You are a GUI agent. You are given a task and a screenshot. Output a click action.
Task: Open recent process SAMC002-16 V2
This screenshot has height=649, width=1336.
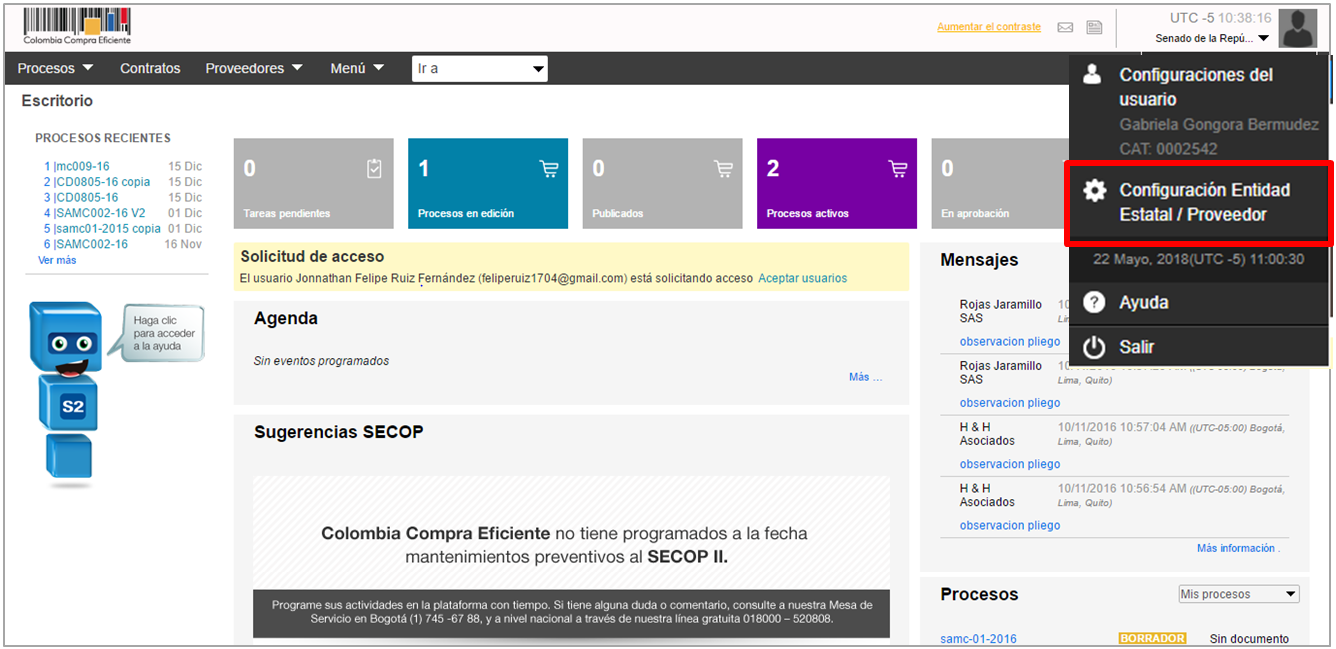[x=95, y=213]
